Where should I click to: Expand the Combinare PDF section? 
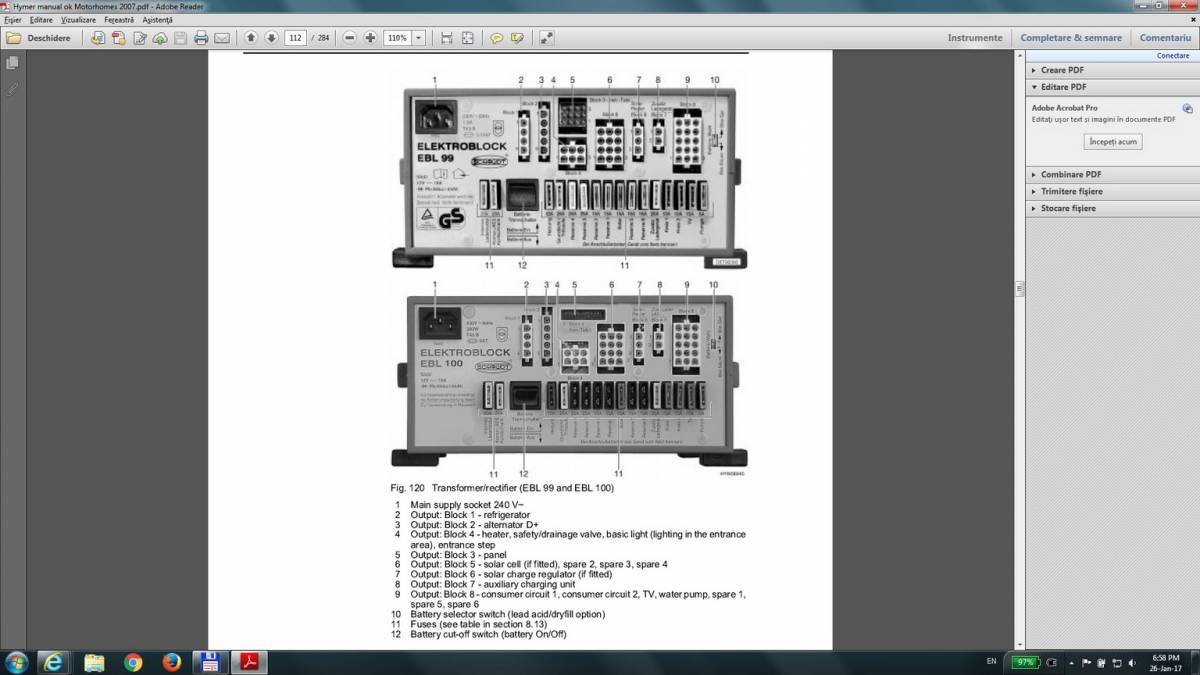pyautogui.click(x=1068, y=174)
